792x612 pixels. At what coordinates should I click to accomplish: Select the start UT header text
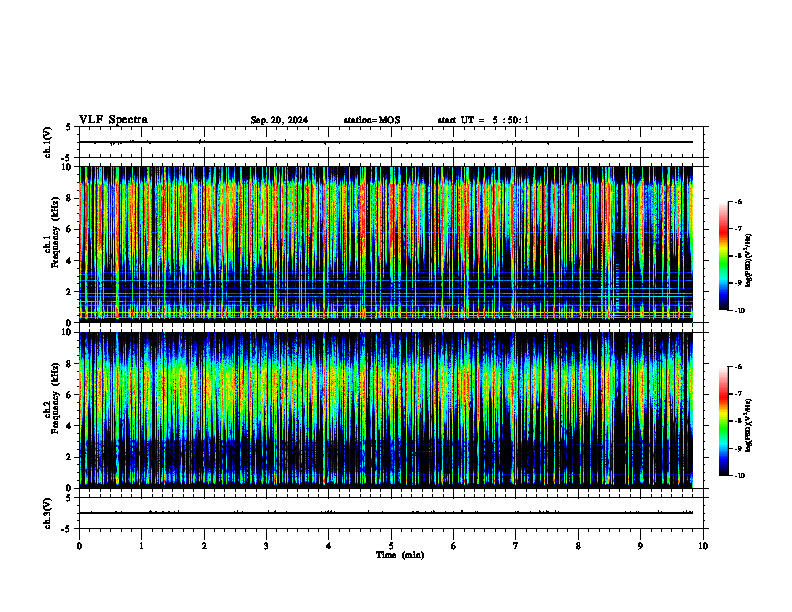pos(483,120)
